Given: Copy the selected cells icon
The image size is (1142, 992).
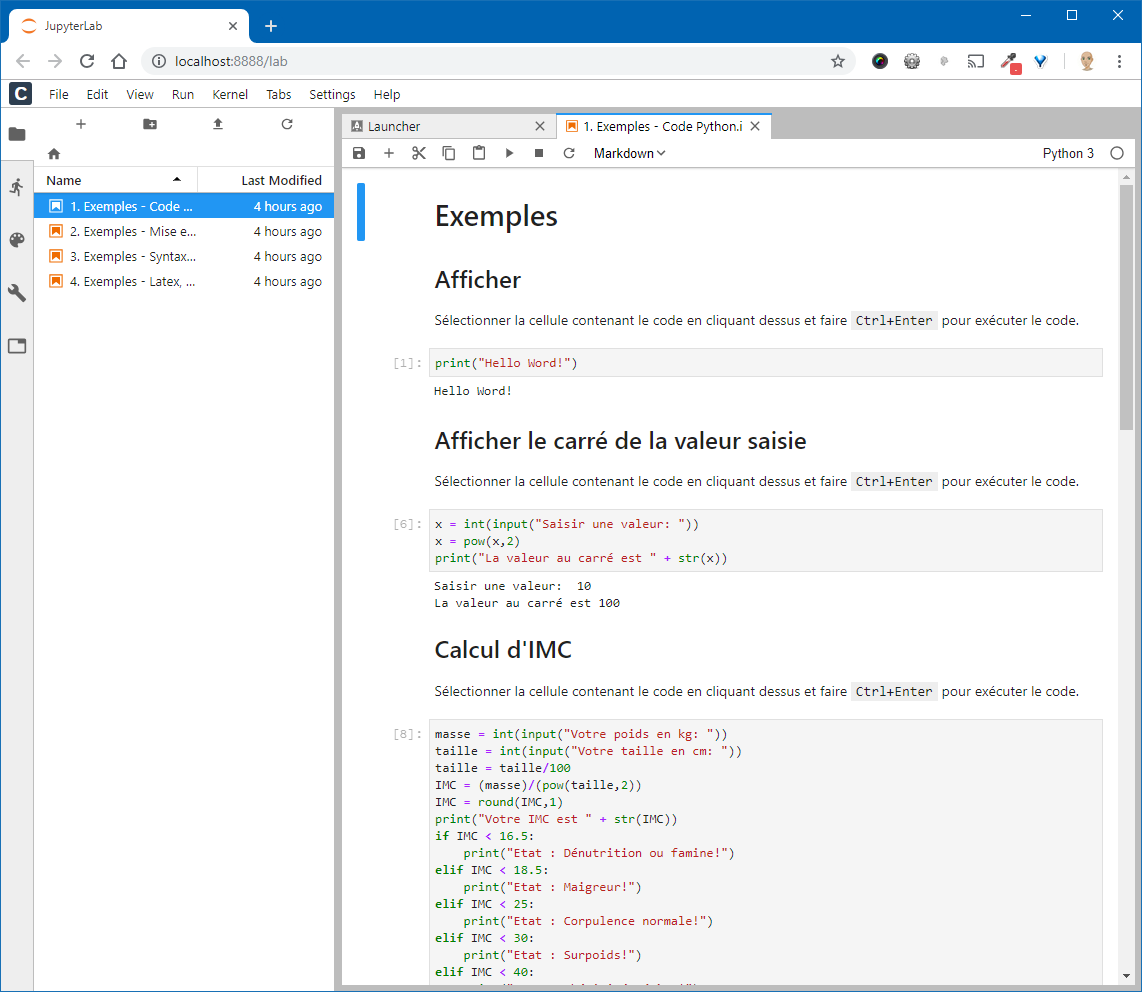Looking at the screenshot, I should click(449, 153).
